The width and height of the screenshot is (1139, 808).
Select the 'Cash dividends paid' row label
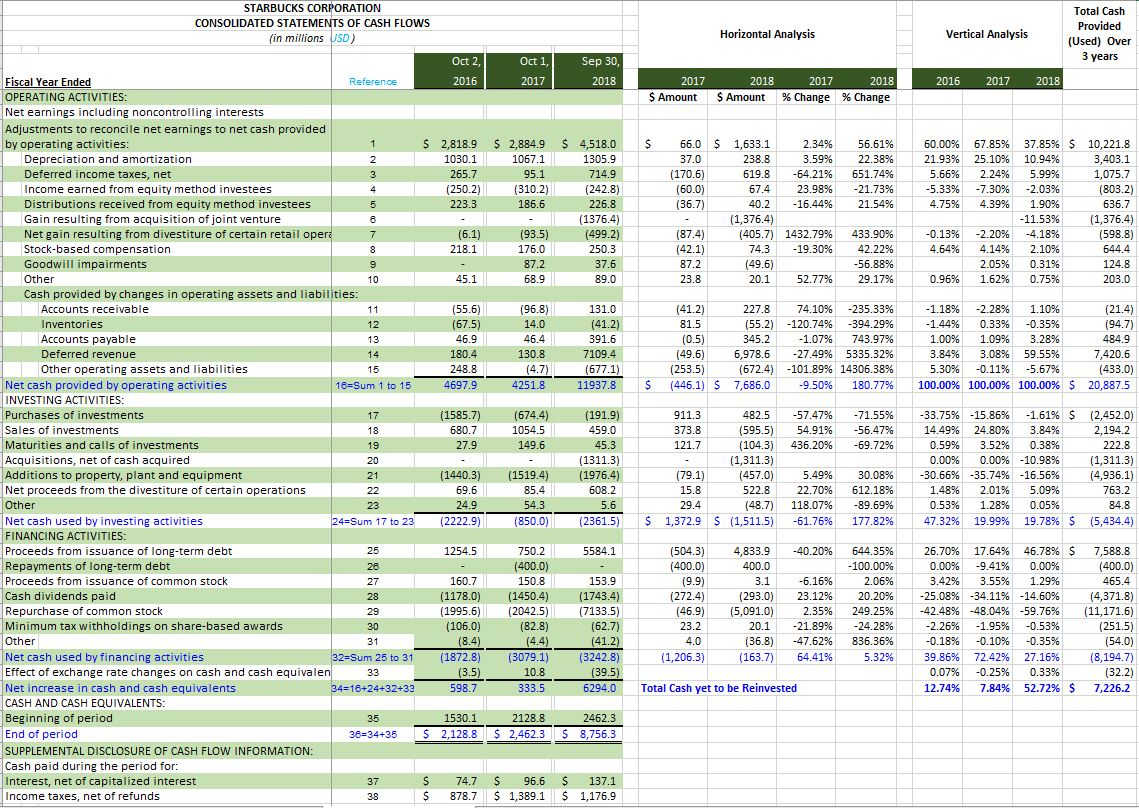click(60, 596)
